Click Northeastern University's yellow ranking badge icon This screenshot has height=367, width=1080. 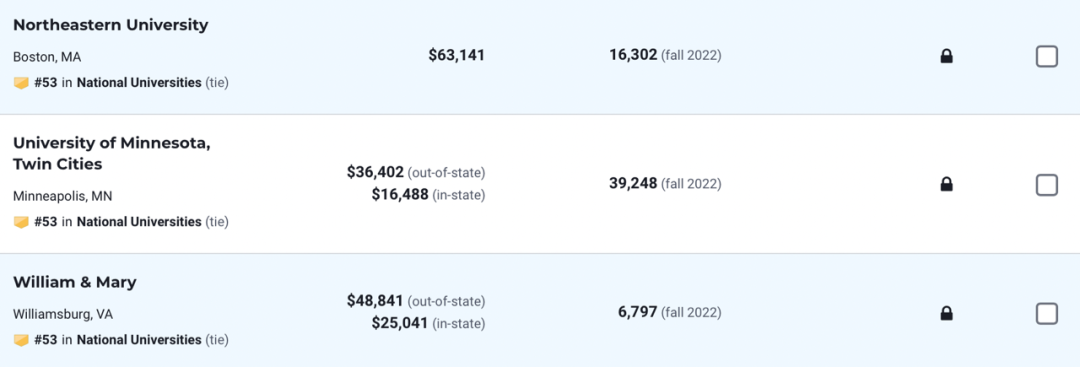tap(21, 83)
